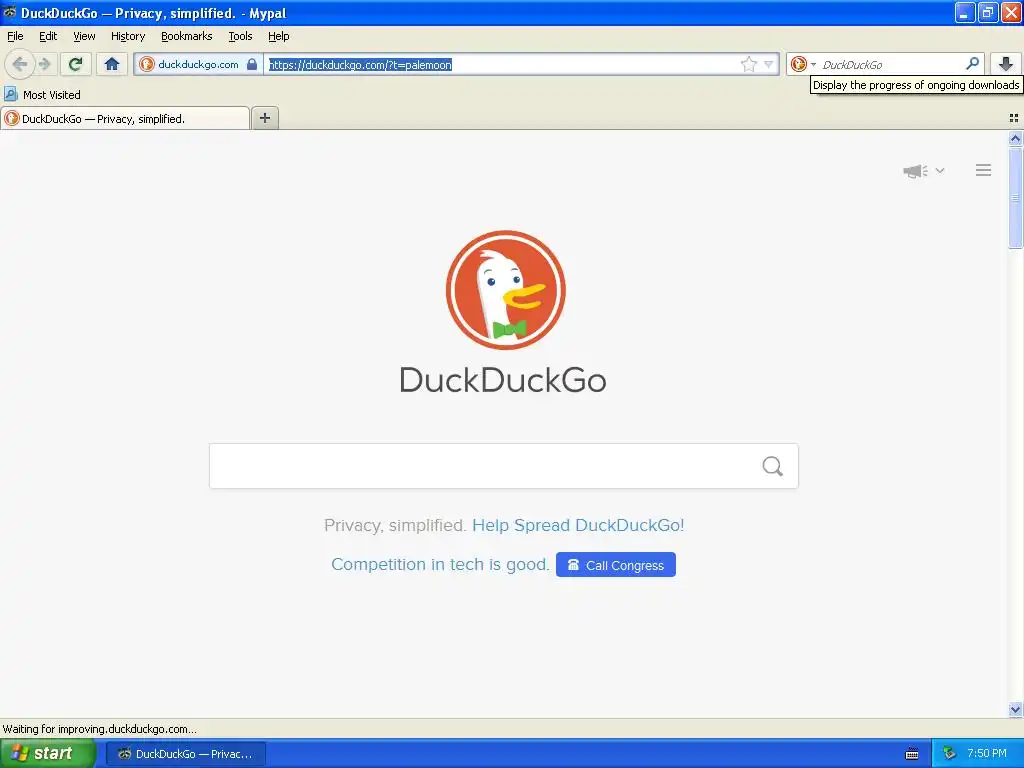1024x768 pixels.
Task: Open the downloads progress button
Action: (1006, 64)
